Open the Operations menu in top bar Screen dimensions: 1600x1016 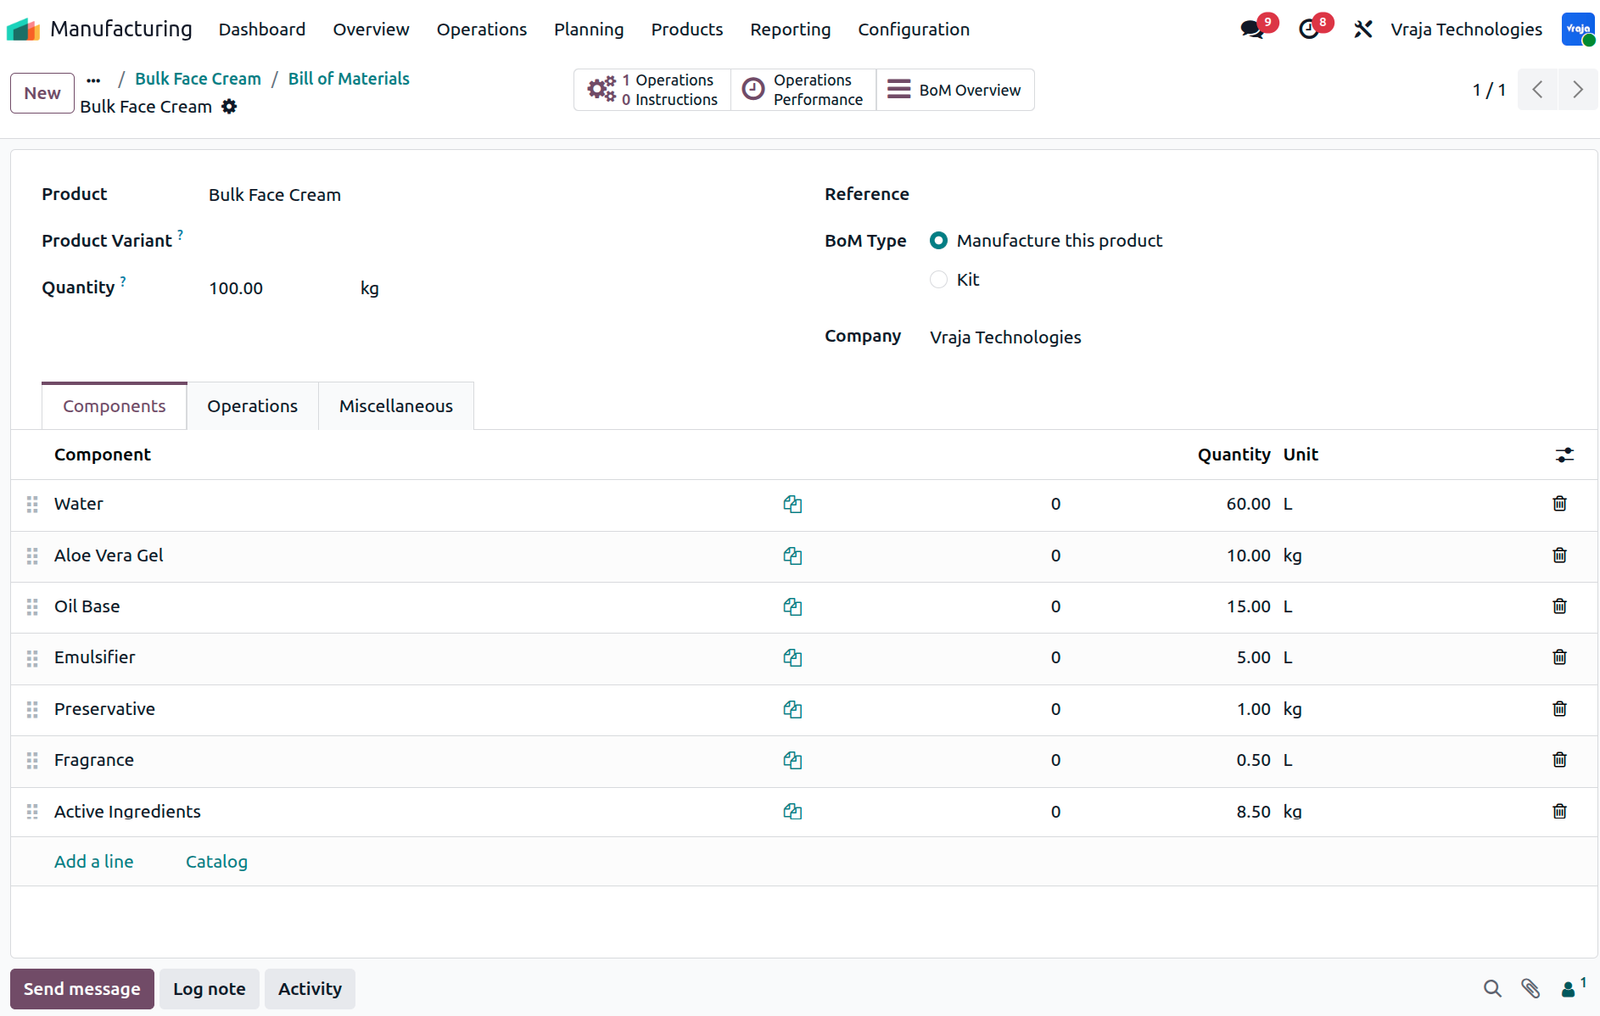481,29
